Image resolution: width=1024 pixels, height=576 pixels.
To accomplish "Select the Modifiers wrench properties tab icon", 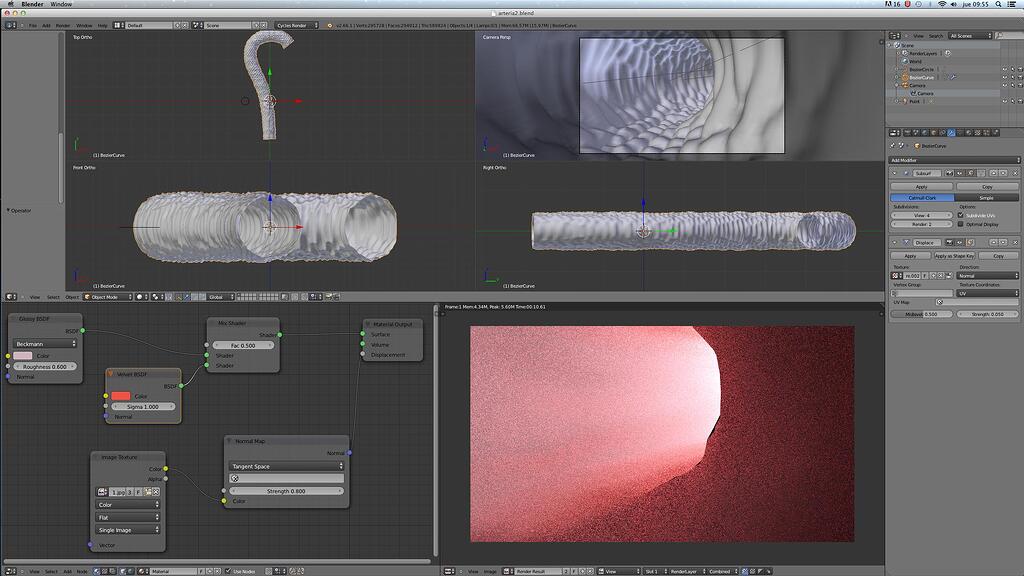I will point(951,133).
